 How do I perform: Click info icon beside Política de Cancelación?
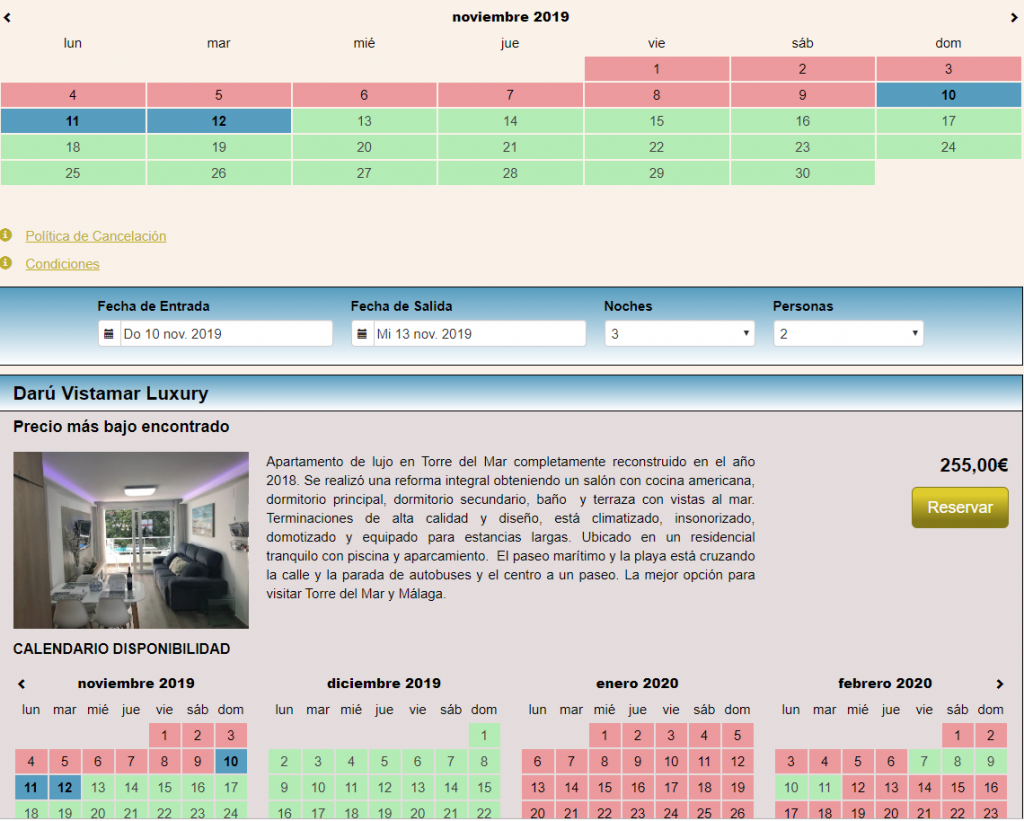pyautogui.click(x=6, y=235)
